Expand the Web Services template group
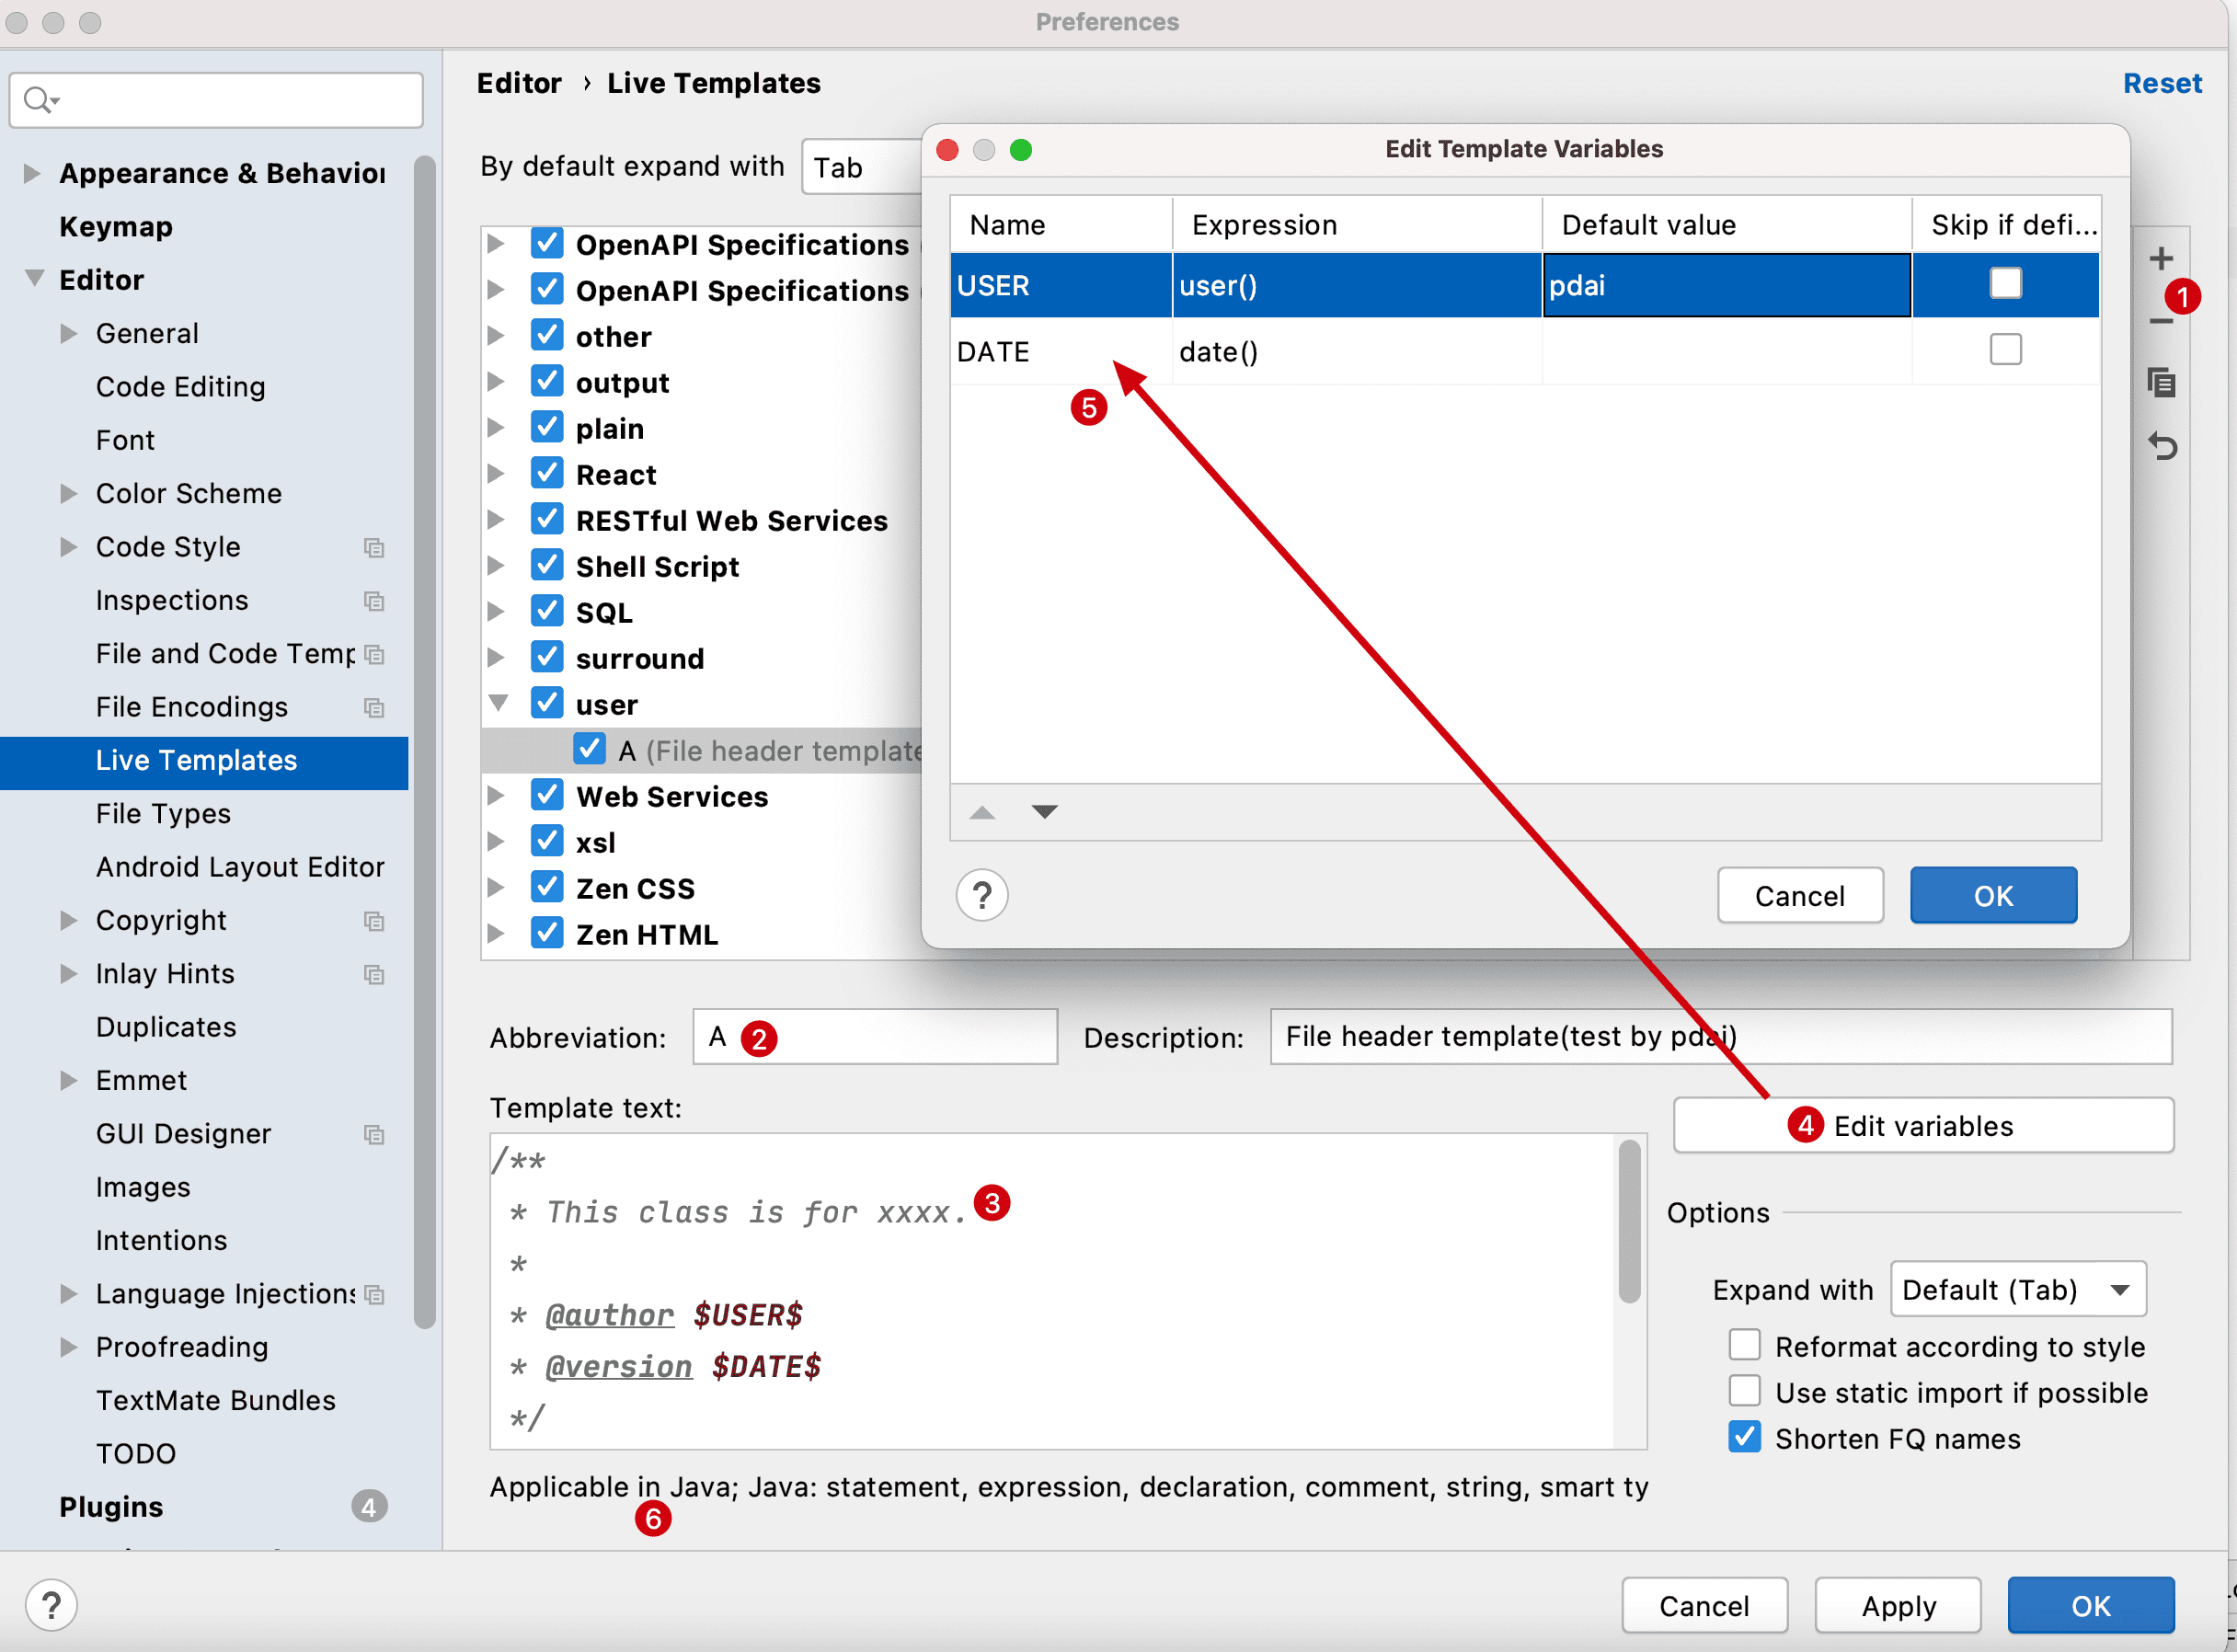 click(496, 796)
